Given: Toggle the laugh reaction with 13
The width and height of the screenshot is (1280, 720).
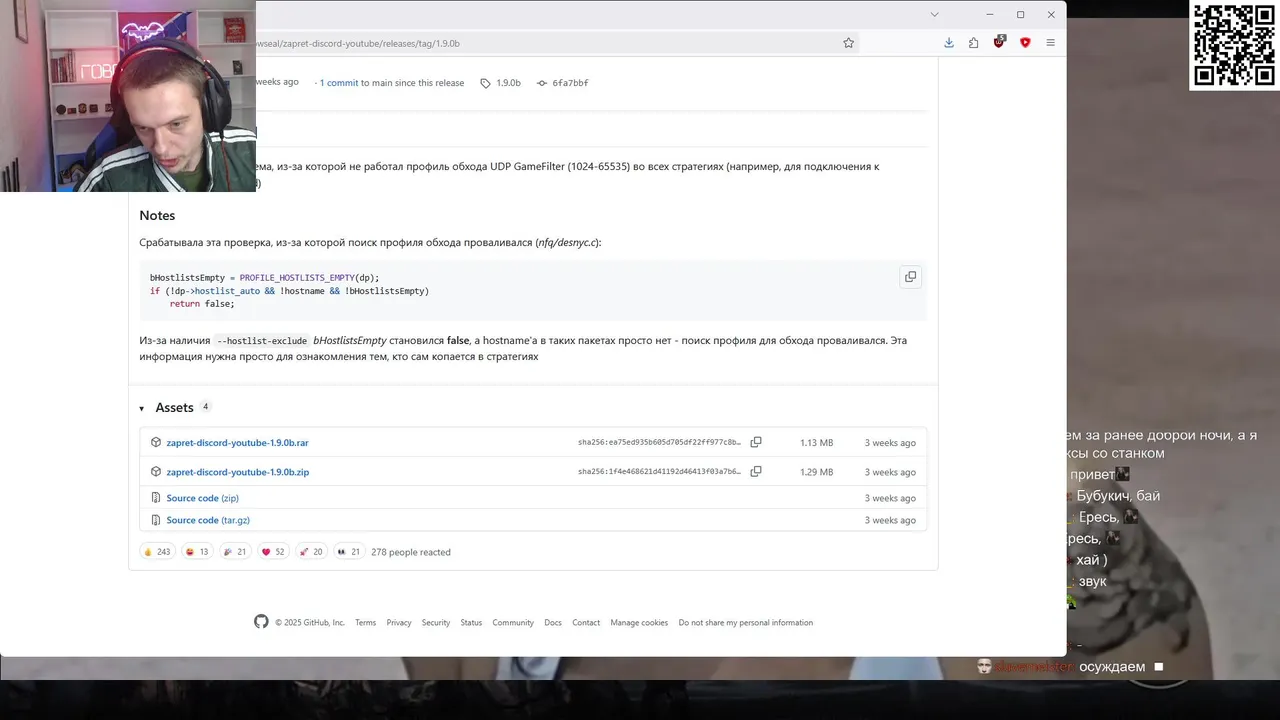Looking at the screenshot, I should pos(197,552).
